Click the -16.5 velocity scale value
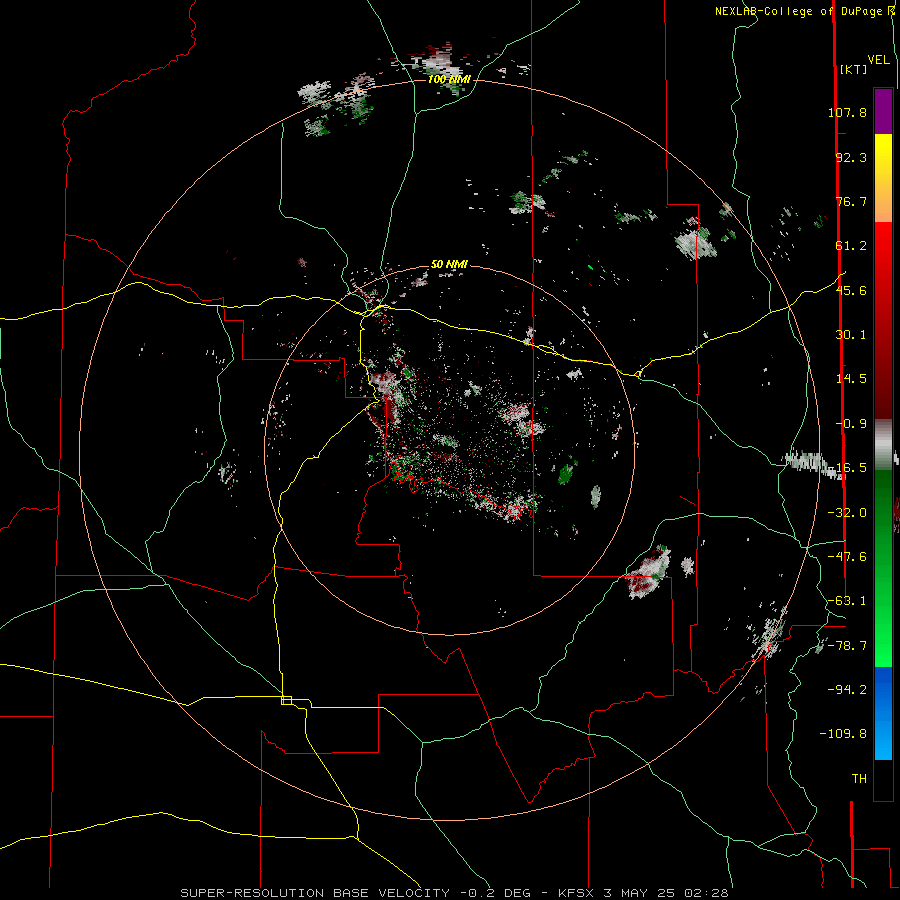900x900 pixels. (849, 468)
